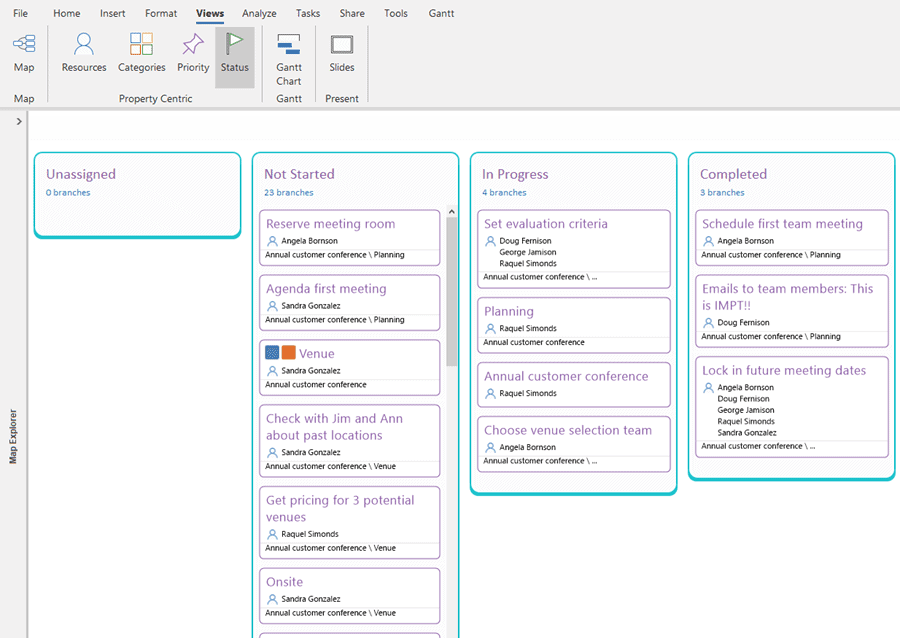
Task: Click the '4 branches' count text
Action: tap(504, 192)
